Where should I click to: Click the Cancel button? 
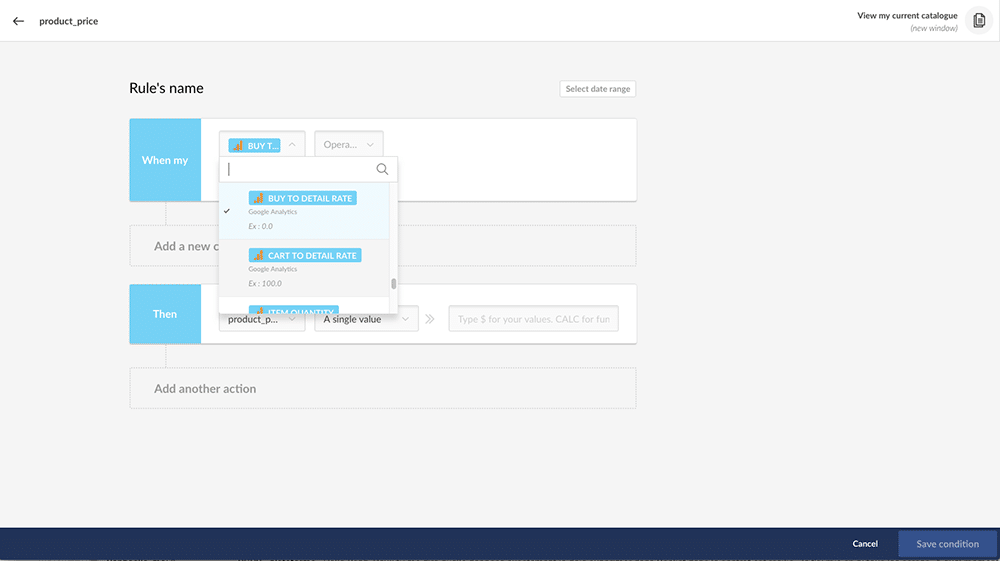click(x=865, y=544)
